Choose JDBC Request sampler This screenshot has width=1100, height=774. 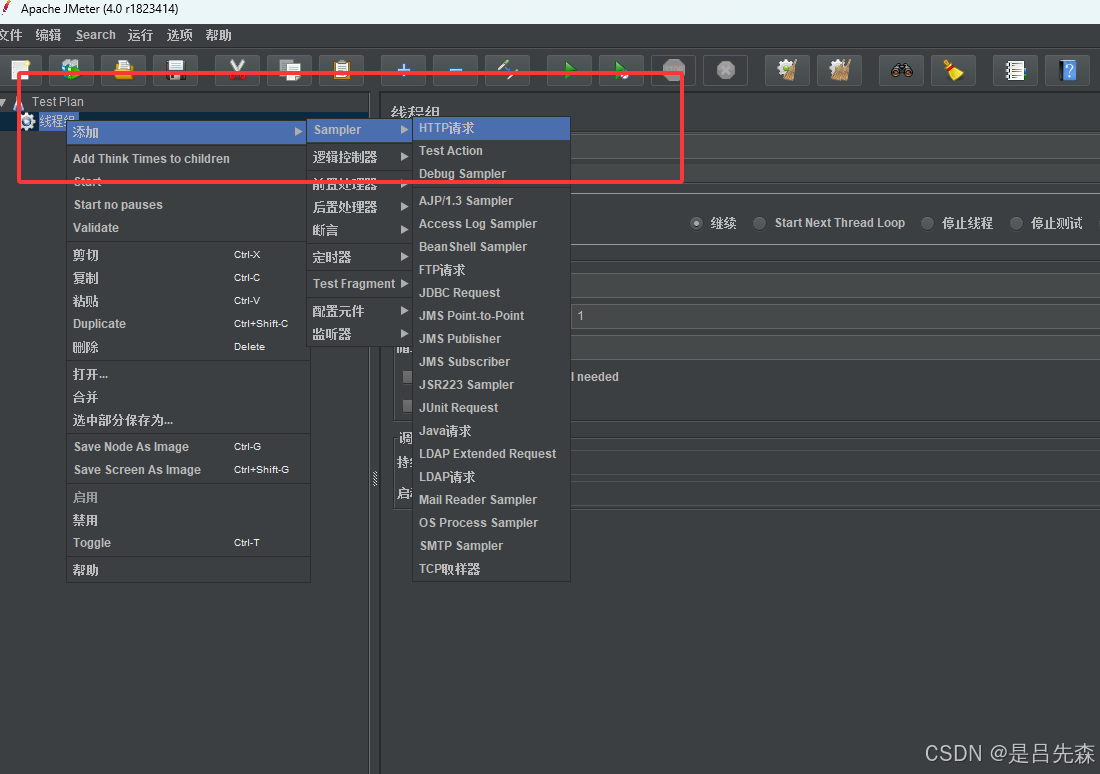pyautogui.click(x=491, y=293)
